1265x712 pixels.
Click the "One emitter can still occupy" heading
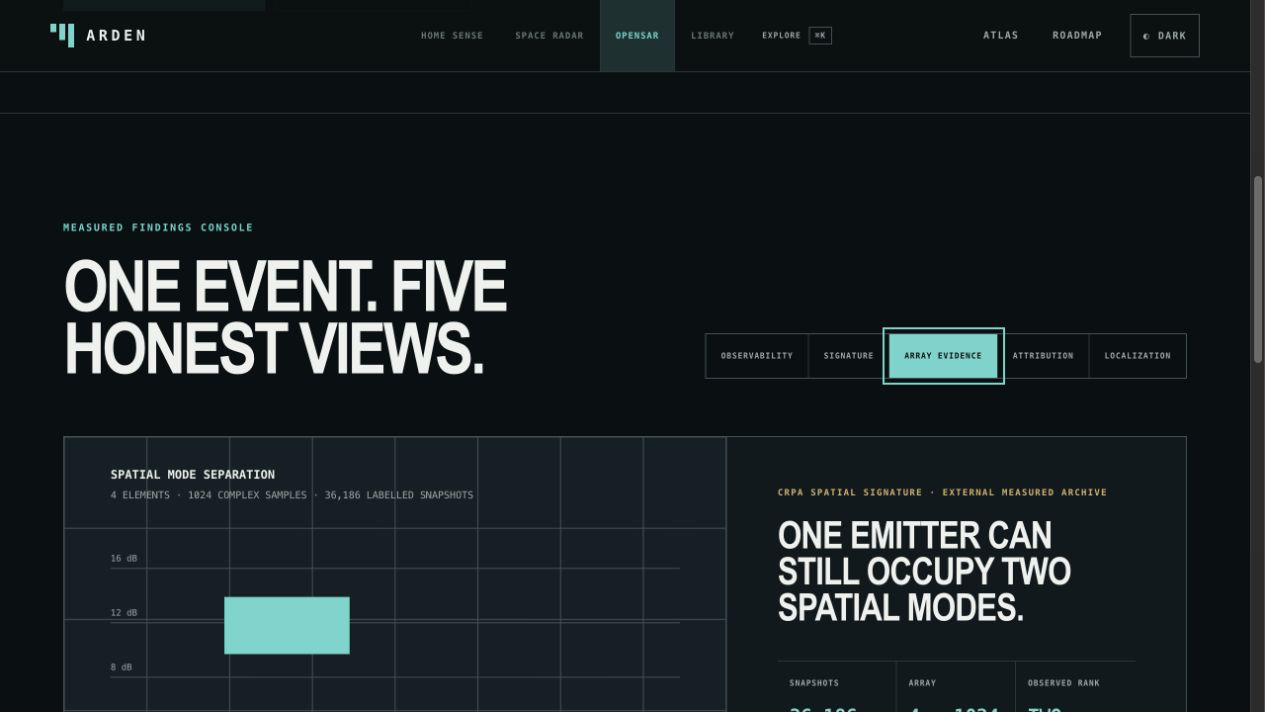click(x=924, y=571)
